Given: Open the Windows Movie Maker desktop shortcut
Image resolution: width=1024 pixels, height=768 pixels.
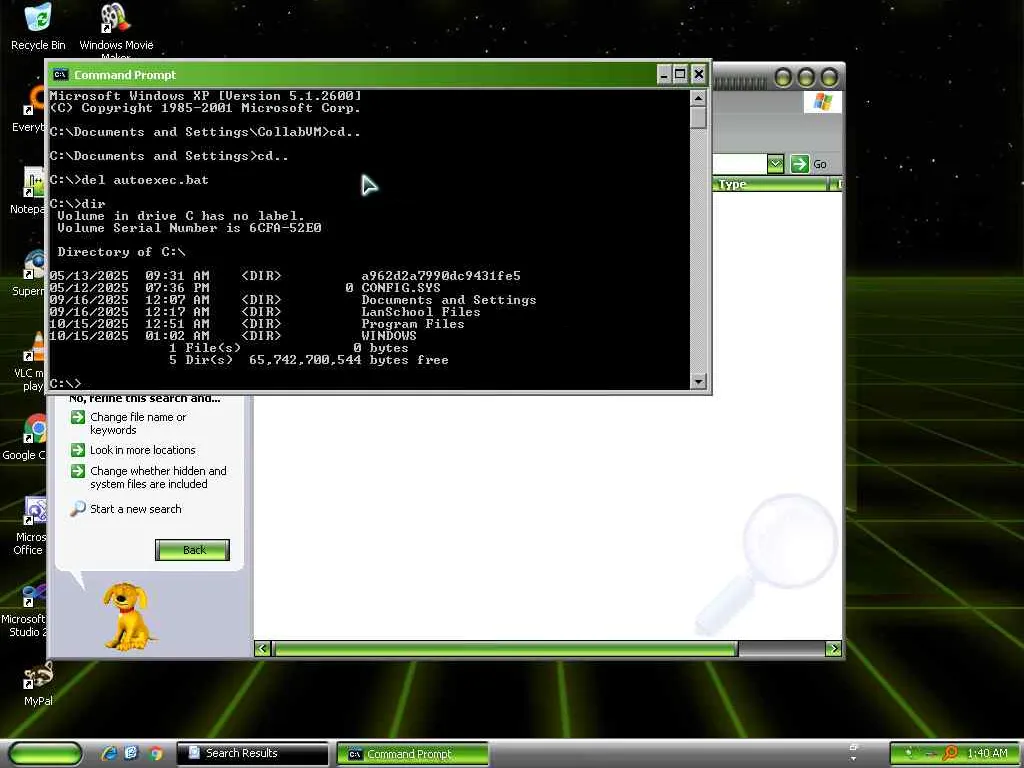Looking at the screenshot, I should click(x=116, y=29).
